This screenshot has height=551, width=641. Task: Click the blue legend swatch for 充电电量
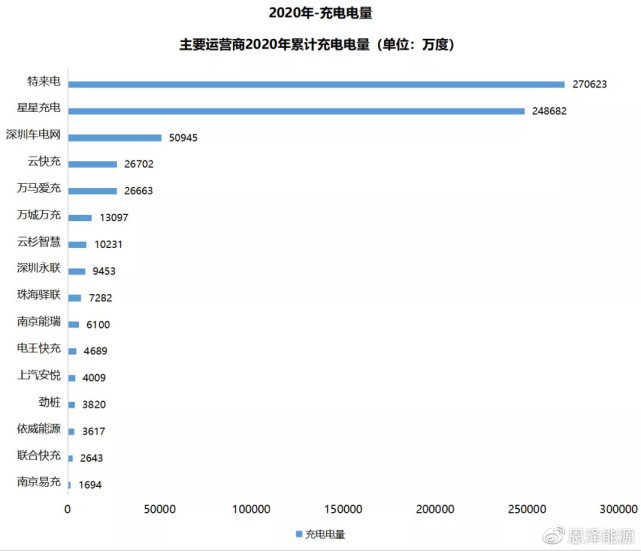[x=299, y=534]
